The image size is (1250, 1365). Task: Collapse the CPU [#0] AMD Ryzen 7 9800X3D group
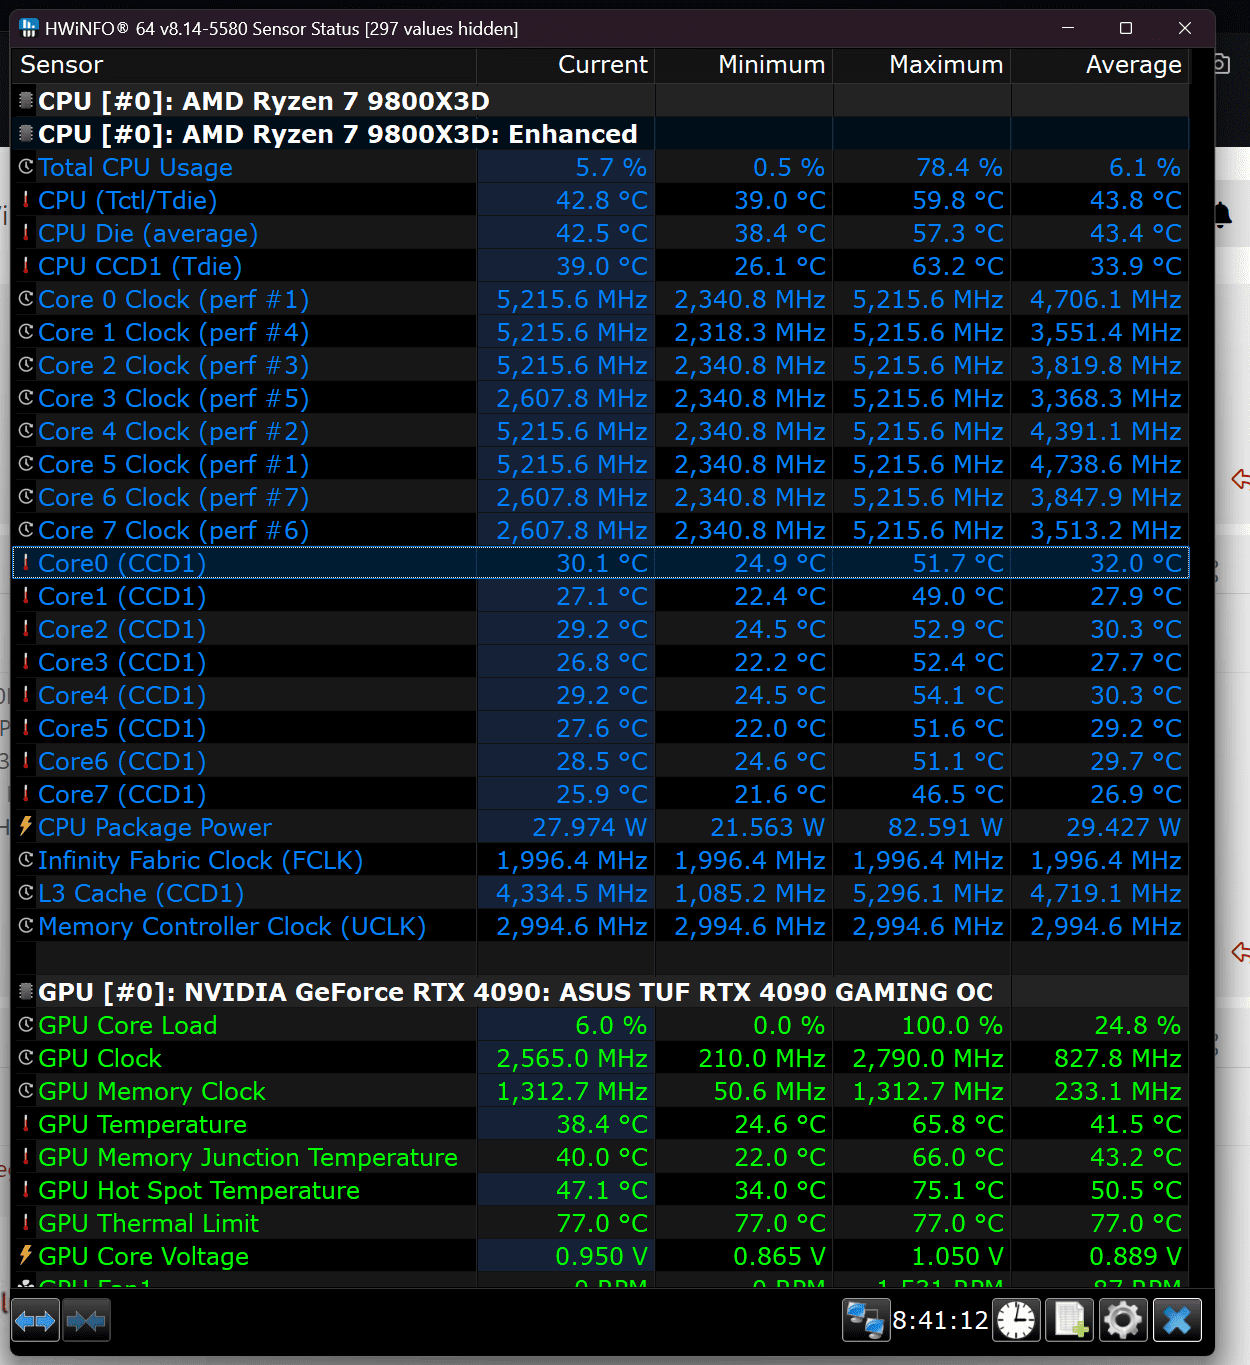(x=600, y=101)
